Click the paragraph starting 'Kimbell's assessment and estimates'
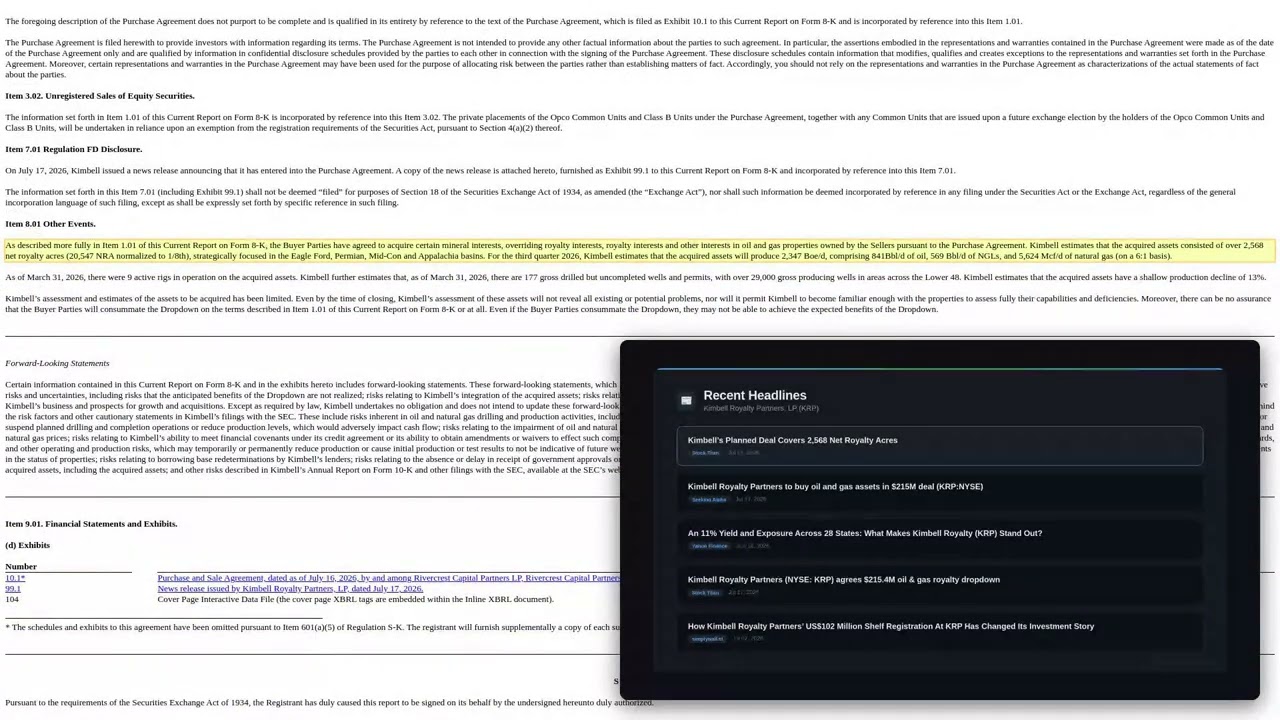The width and height of the screenshot is (1280, 720). 638,304
